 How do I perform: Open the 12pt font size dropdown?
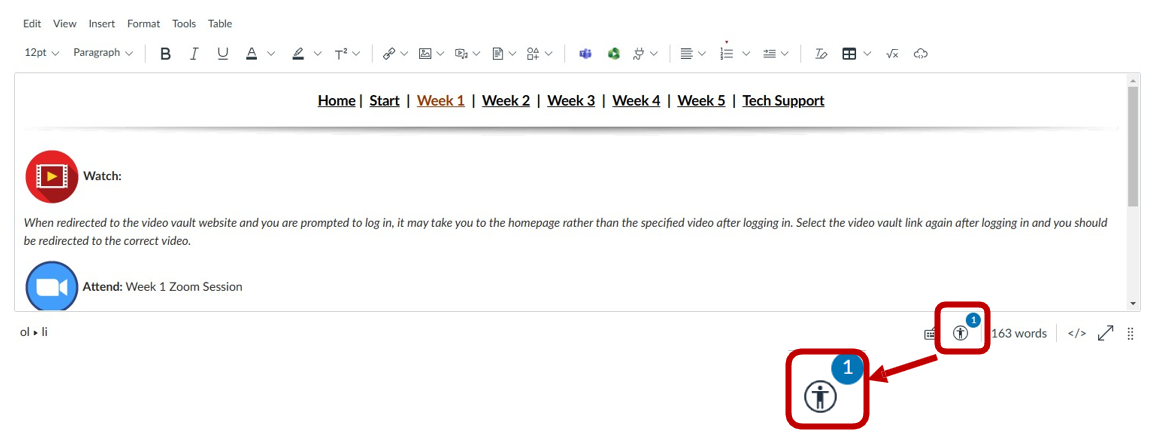coord(42,53)
